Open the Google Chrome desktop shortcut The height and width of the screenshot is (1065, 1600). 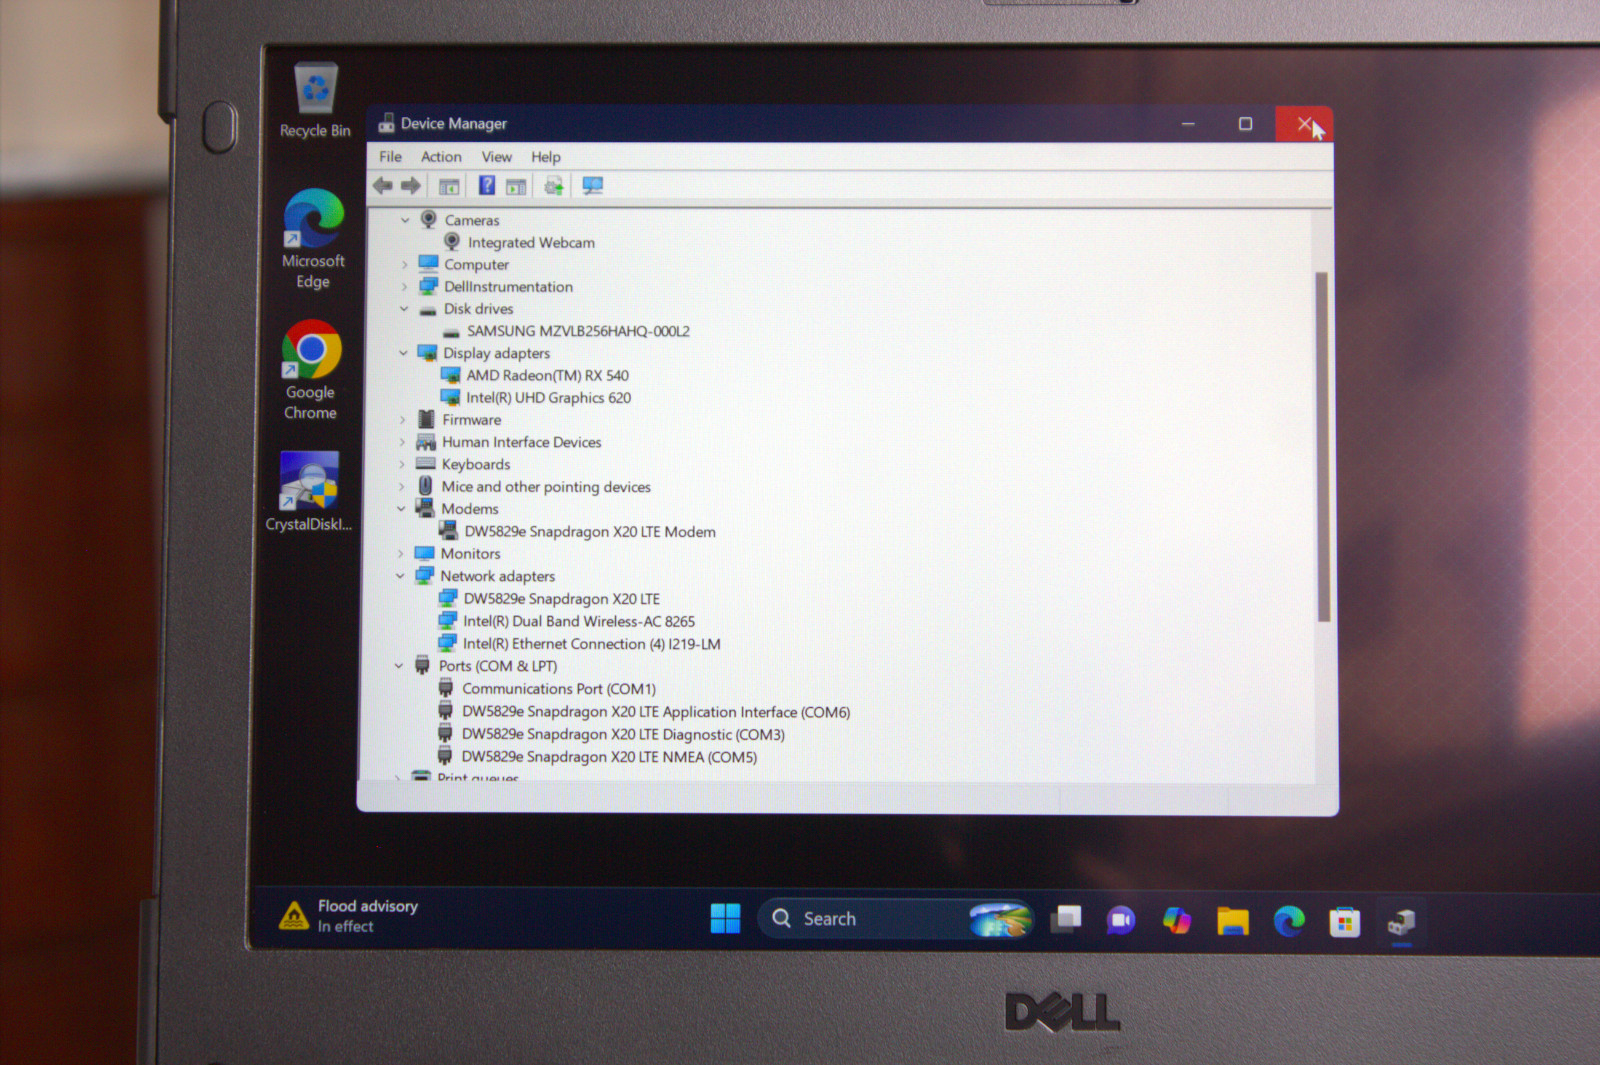tap(311, 370)
